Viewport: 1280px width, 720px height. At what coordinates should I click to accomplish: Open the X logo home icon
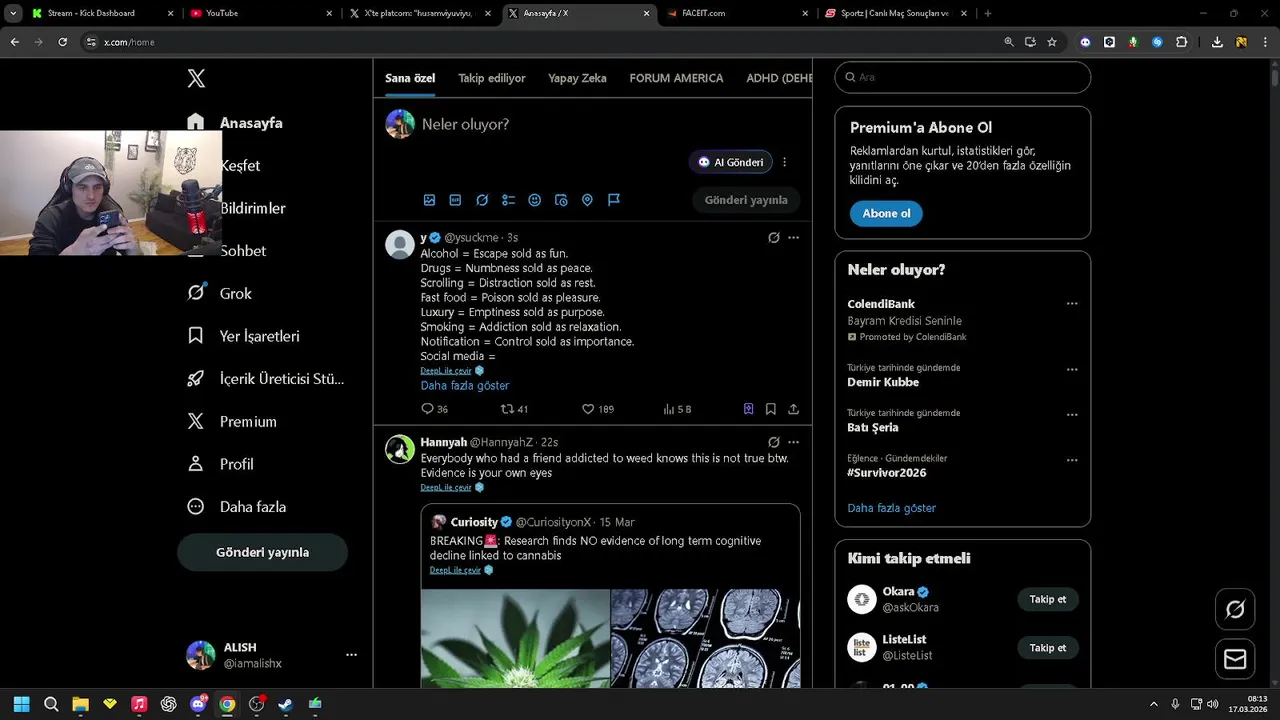coord(196,79)
